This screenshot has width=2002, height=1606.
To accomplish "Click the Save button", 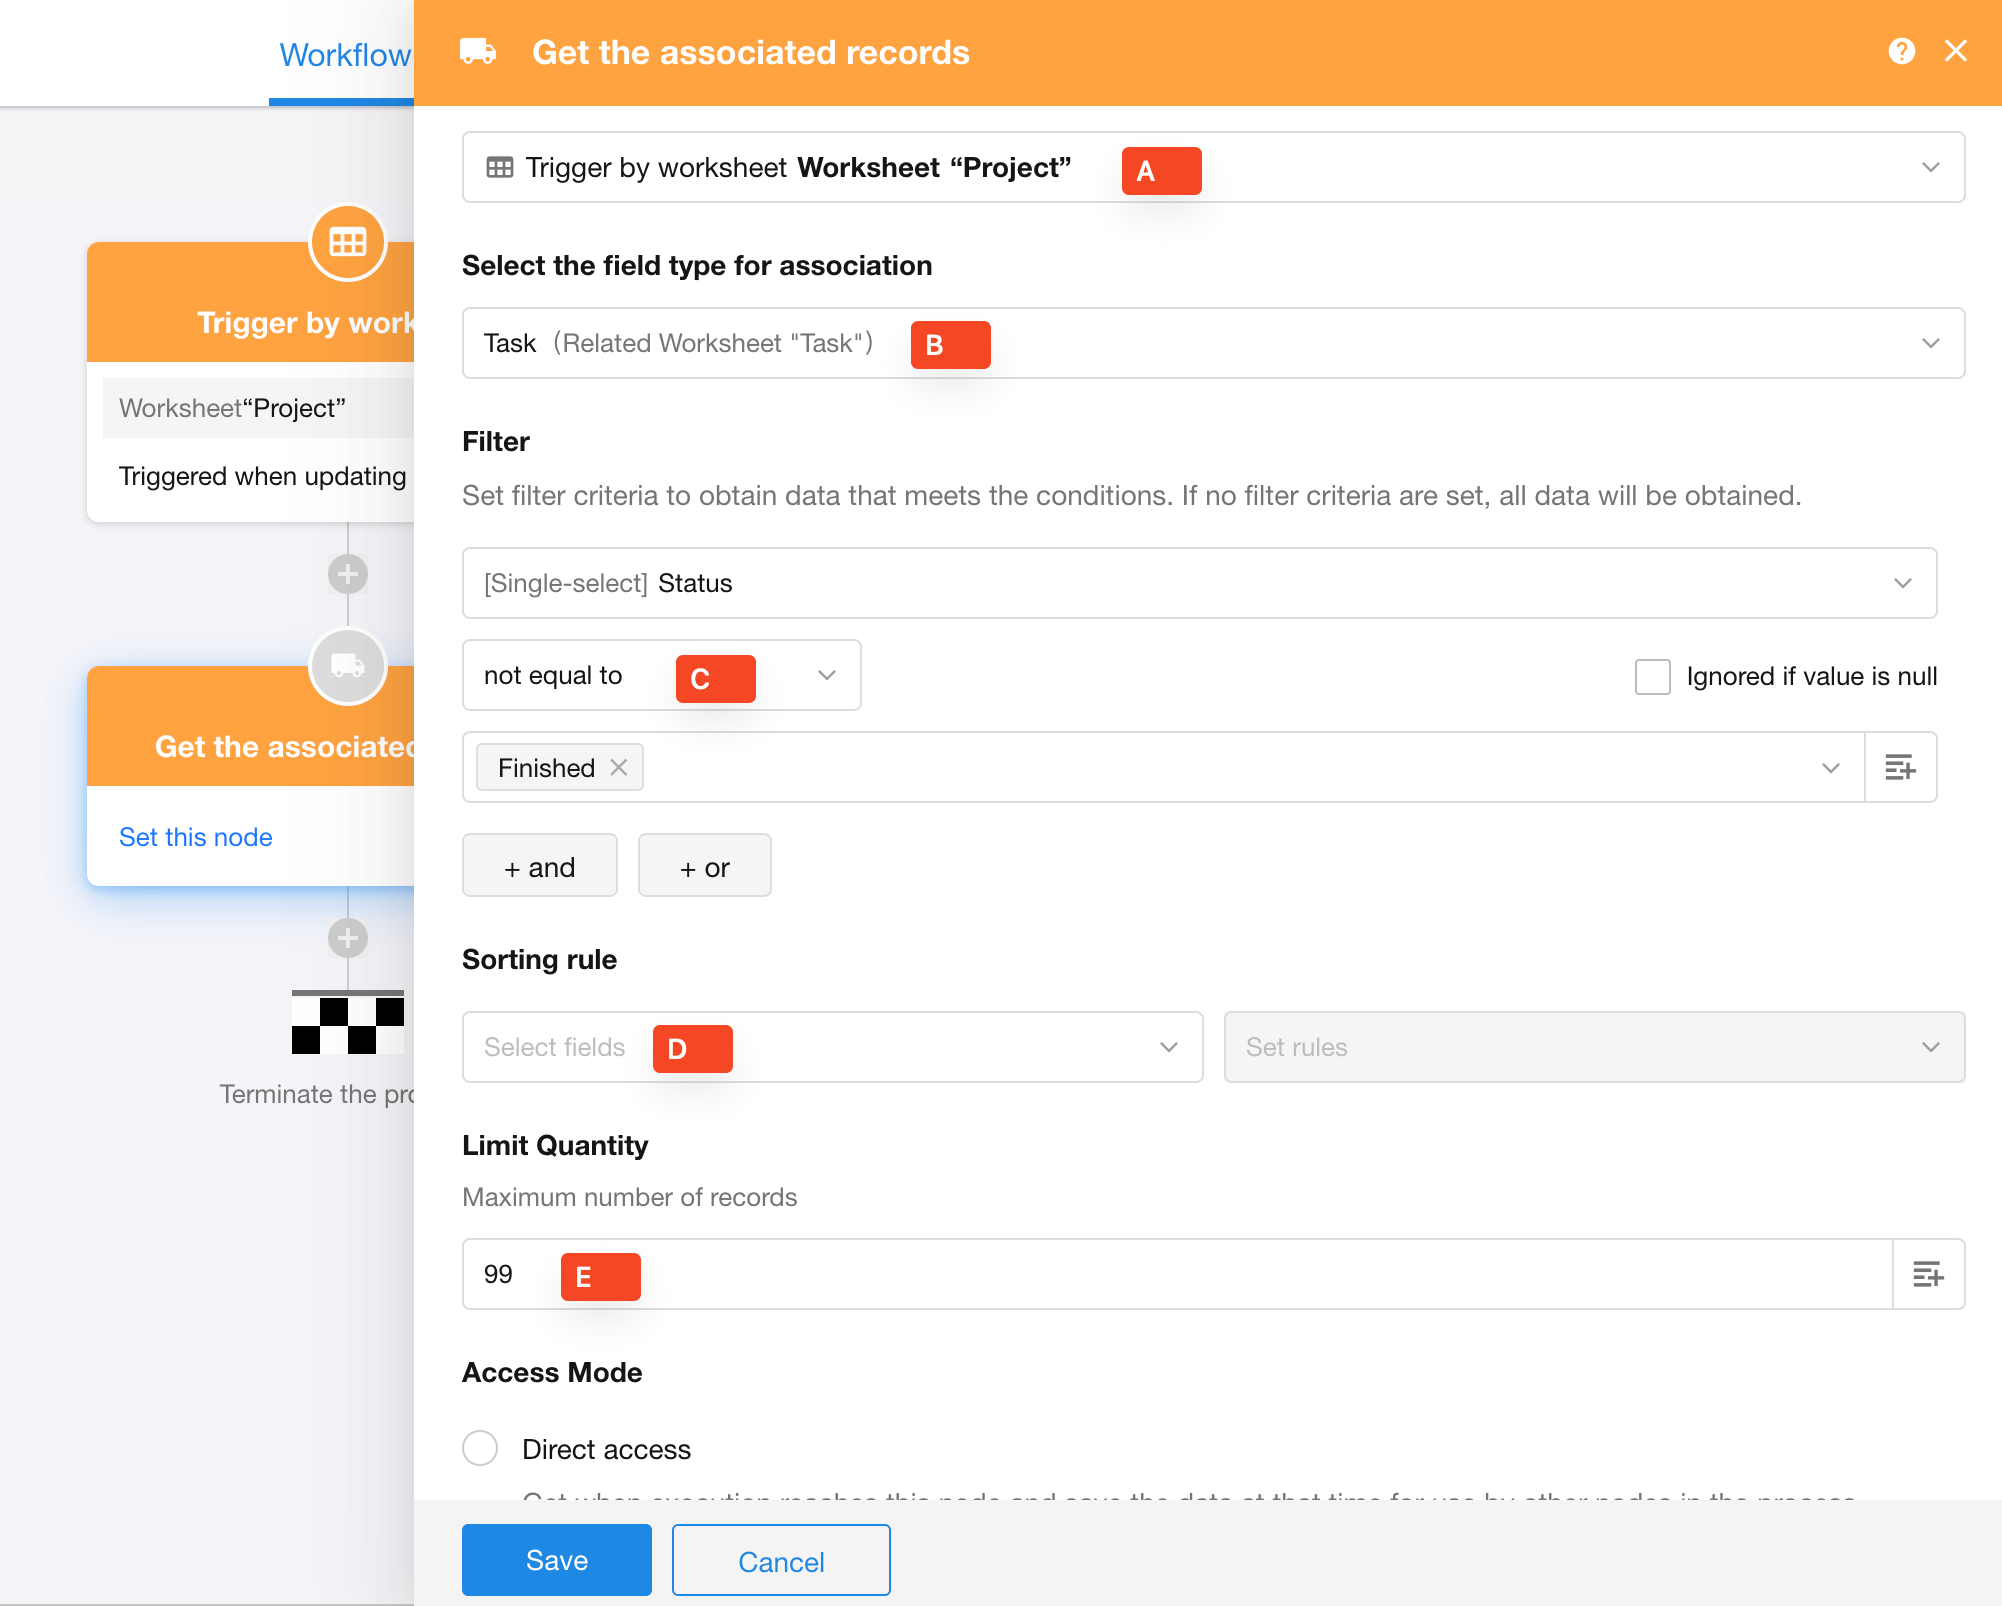I will pos(556,1560).
